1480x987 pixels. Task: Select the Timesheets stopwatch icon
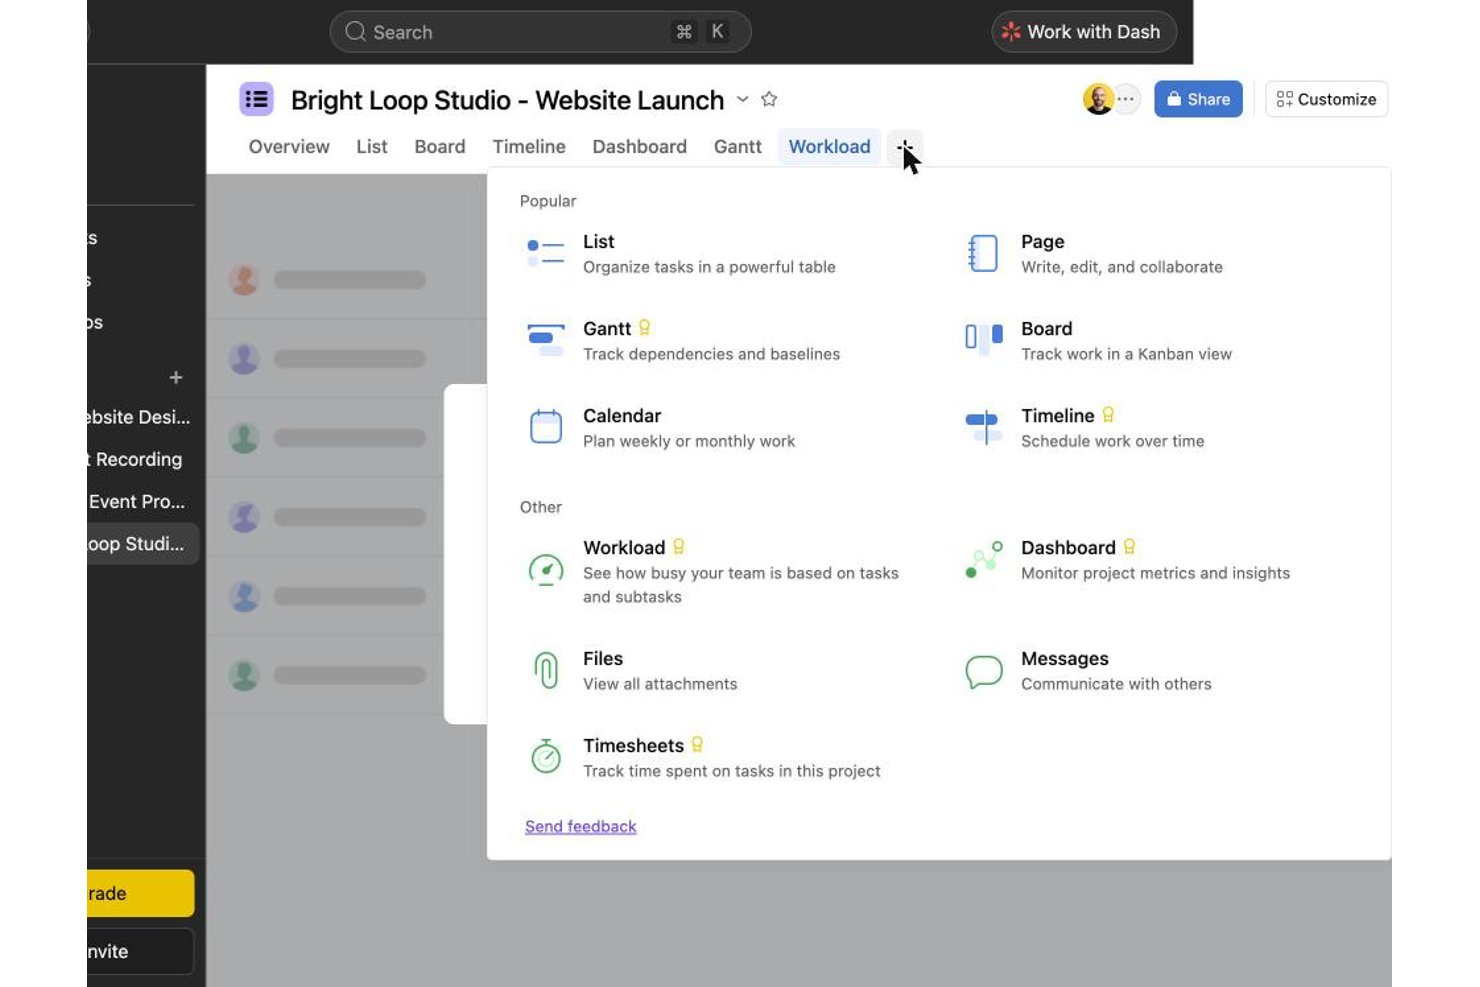[x=545, y=756]
